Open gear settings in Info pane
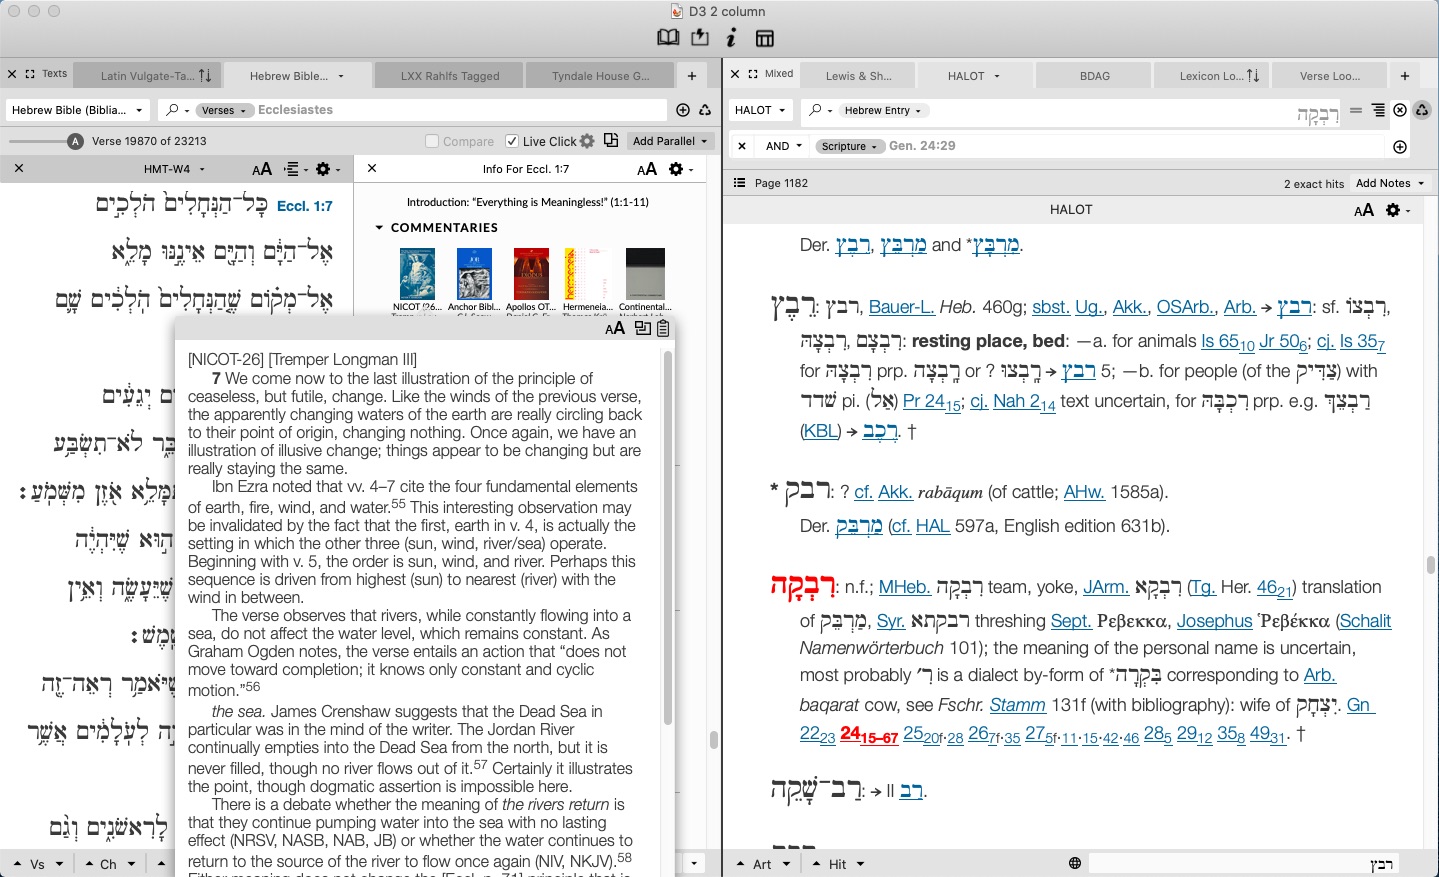This screenshot has width=1439, height=877. coord(677,169)
